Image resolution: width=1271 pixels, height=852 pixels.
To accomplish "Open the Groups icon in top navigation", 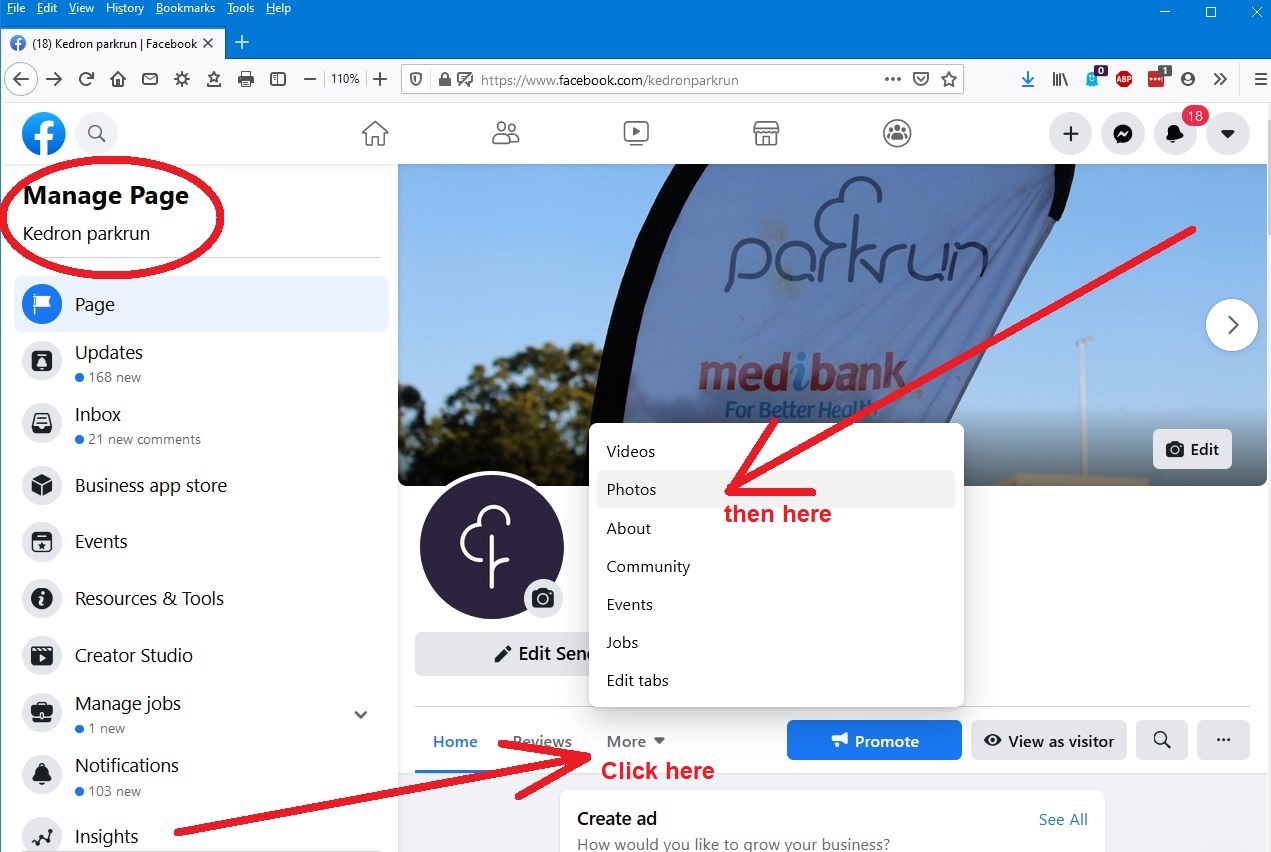I will (897, 133).
